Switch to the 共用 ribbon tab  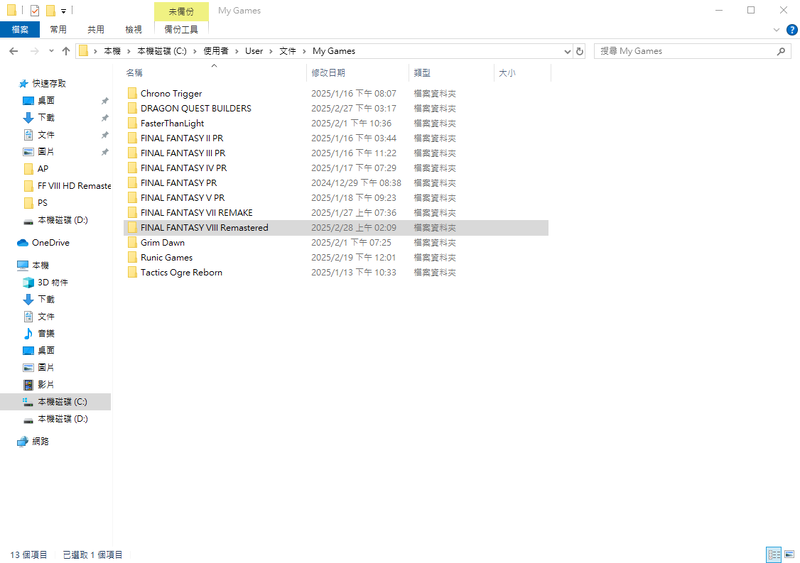point(96,30)
